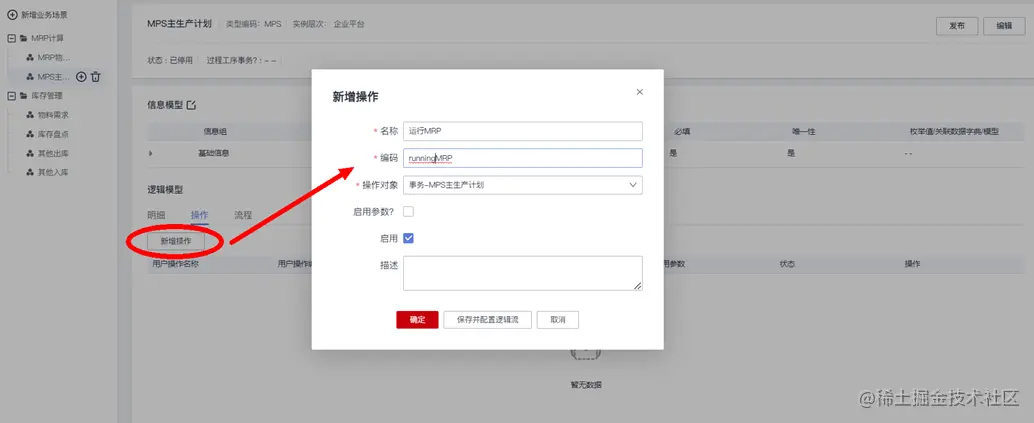Collapse the 库存管理 folder node
The height and width of the screenshot is (423, 1034).
[x=11, y=96]
